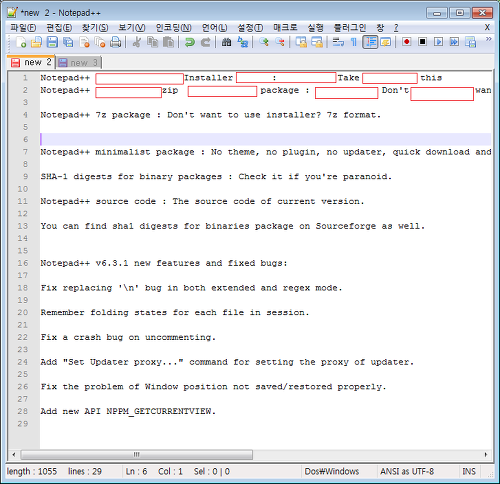Cut selection using scissors icon
Image resolution: width=500 pixels, height=484 pixels.
(137, 42)
